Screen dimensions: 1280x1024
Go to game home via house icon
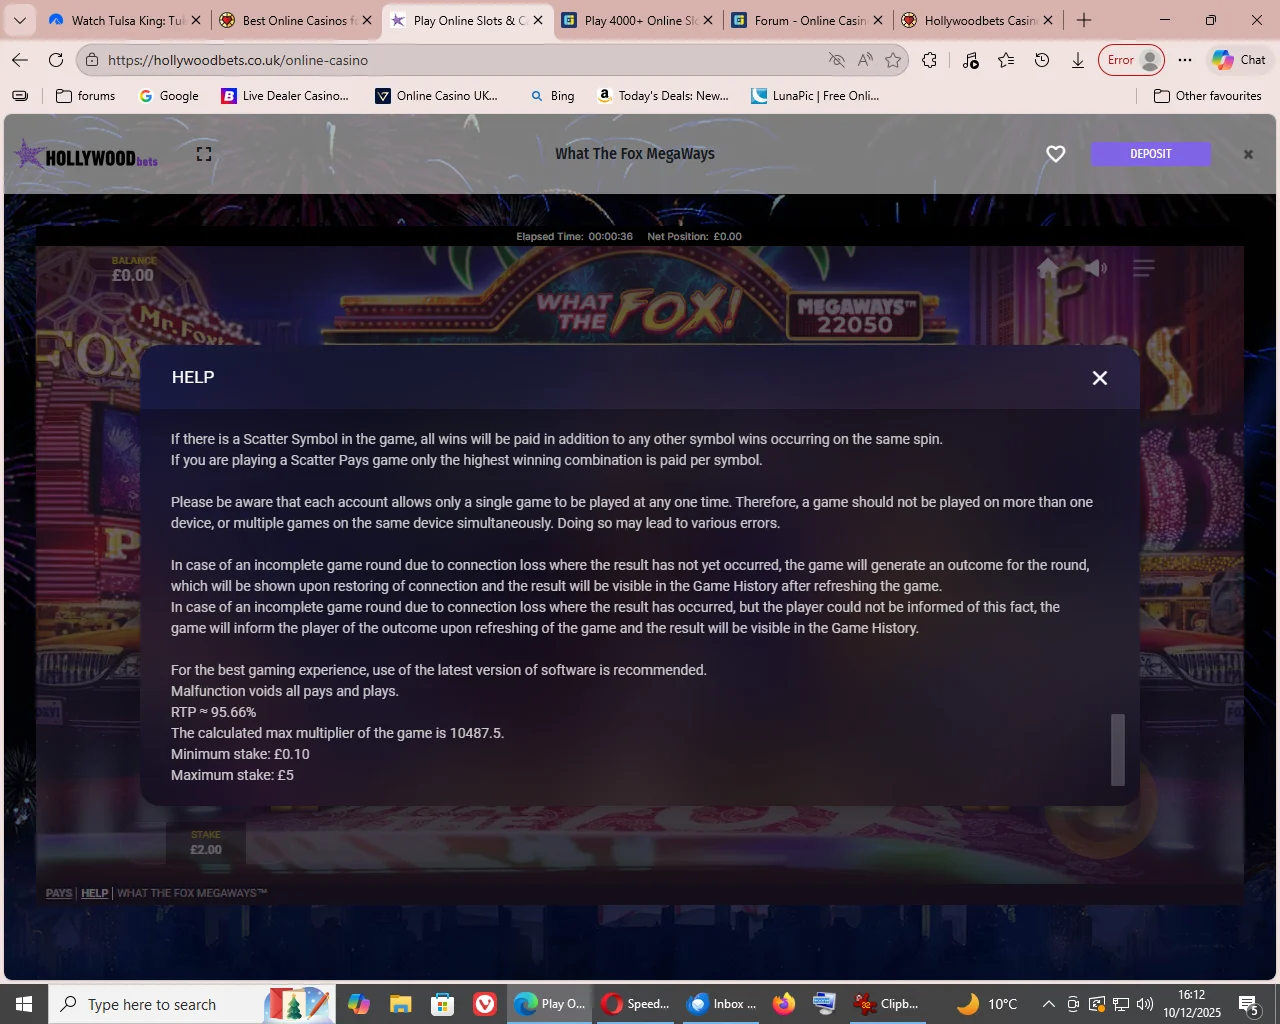tap(1048, 268)
